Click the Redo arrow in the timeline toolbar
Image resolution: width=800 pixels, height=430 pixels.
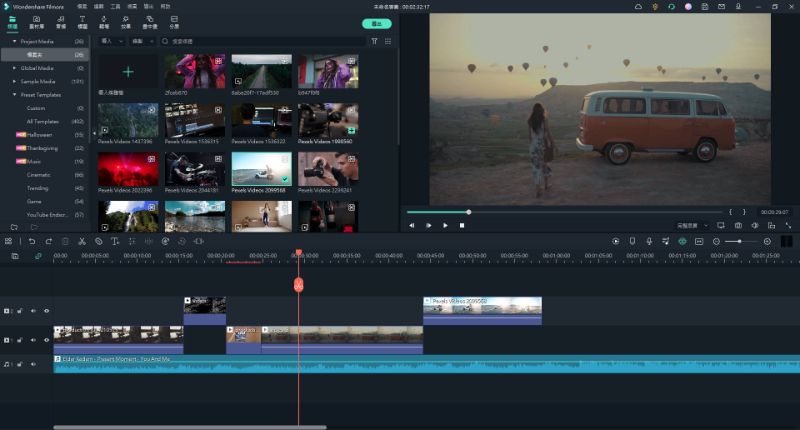pyautogui.click(x=48, y=241)
